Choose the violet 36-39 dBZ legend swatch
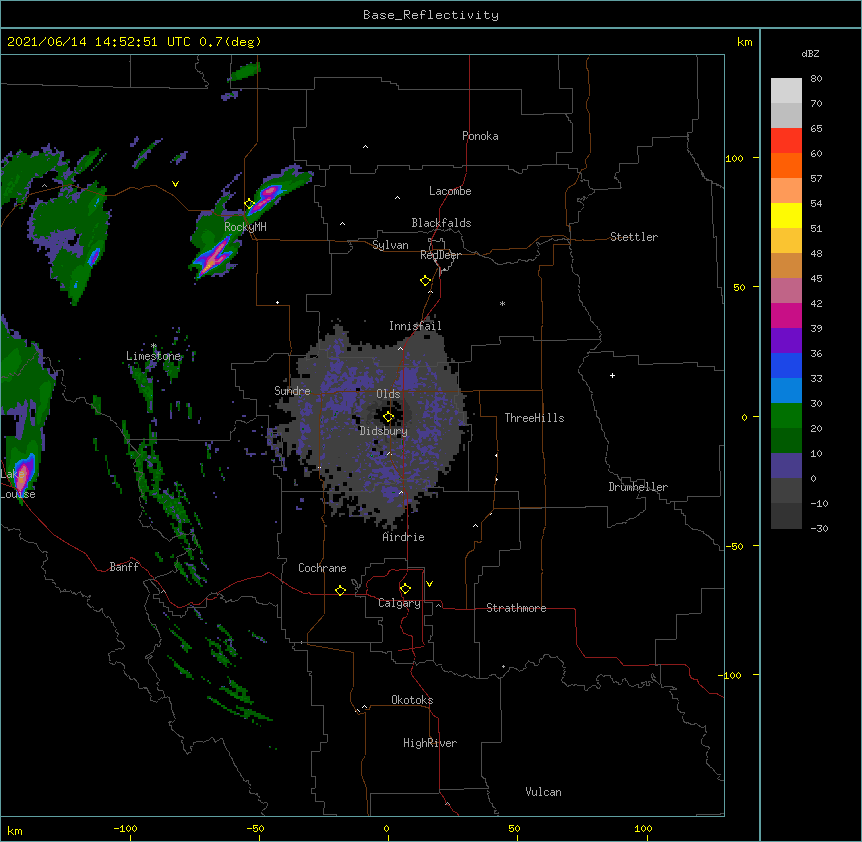This screenshot has height=842, width=862. pyautogui.click(x=786, y=341)
